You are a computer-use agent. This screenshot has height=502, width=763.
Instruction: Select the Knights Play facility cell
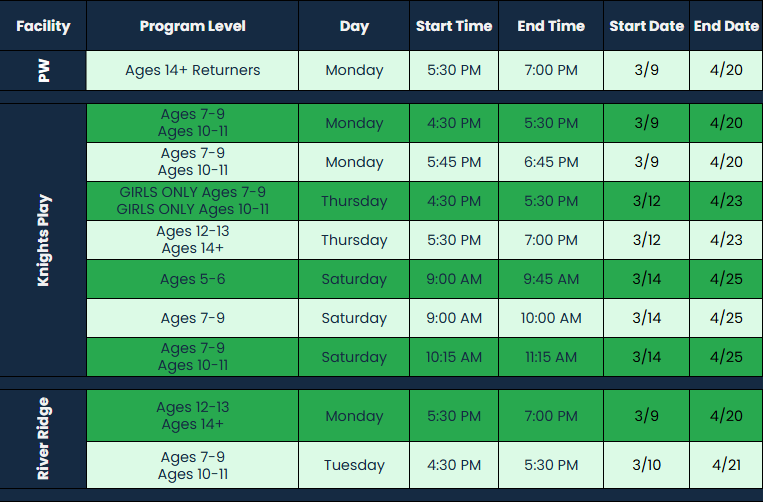(42, 241)
